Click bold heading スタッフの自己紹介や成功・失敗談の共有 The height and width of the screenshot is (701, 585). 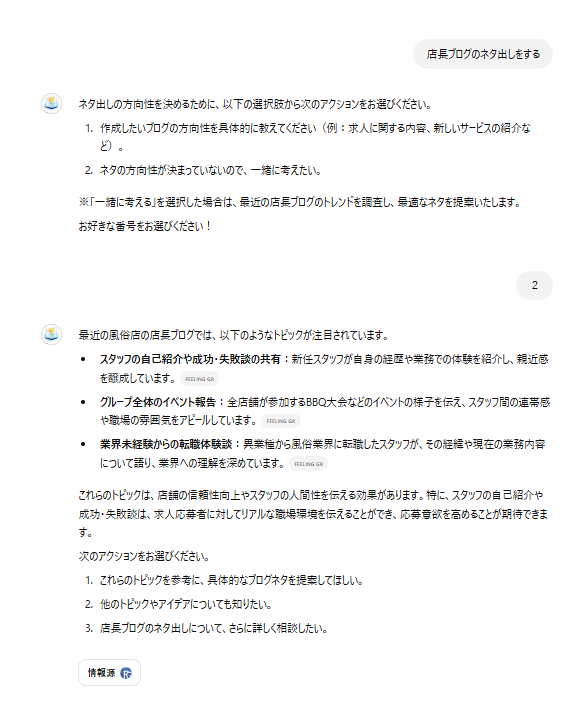pos(190,359)
